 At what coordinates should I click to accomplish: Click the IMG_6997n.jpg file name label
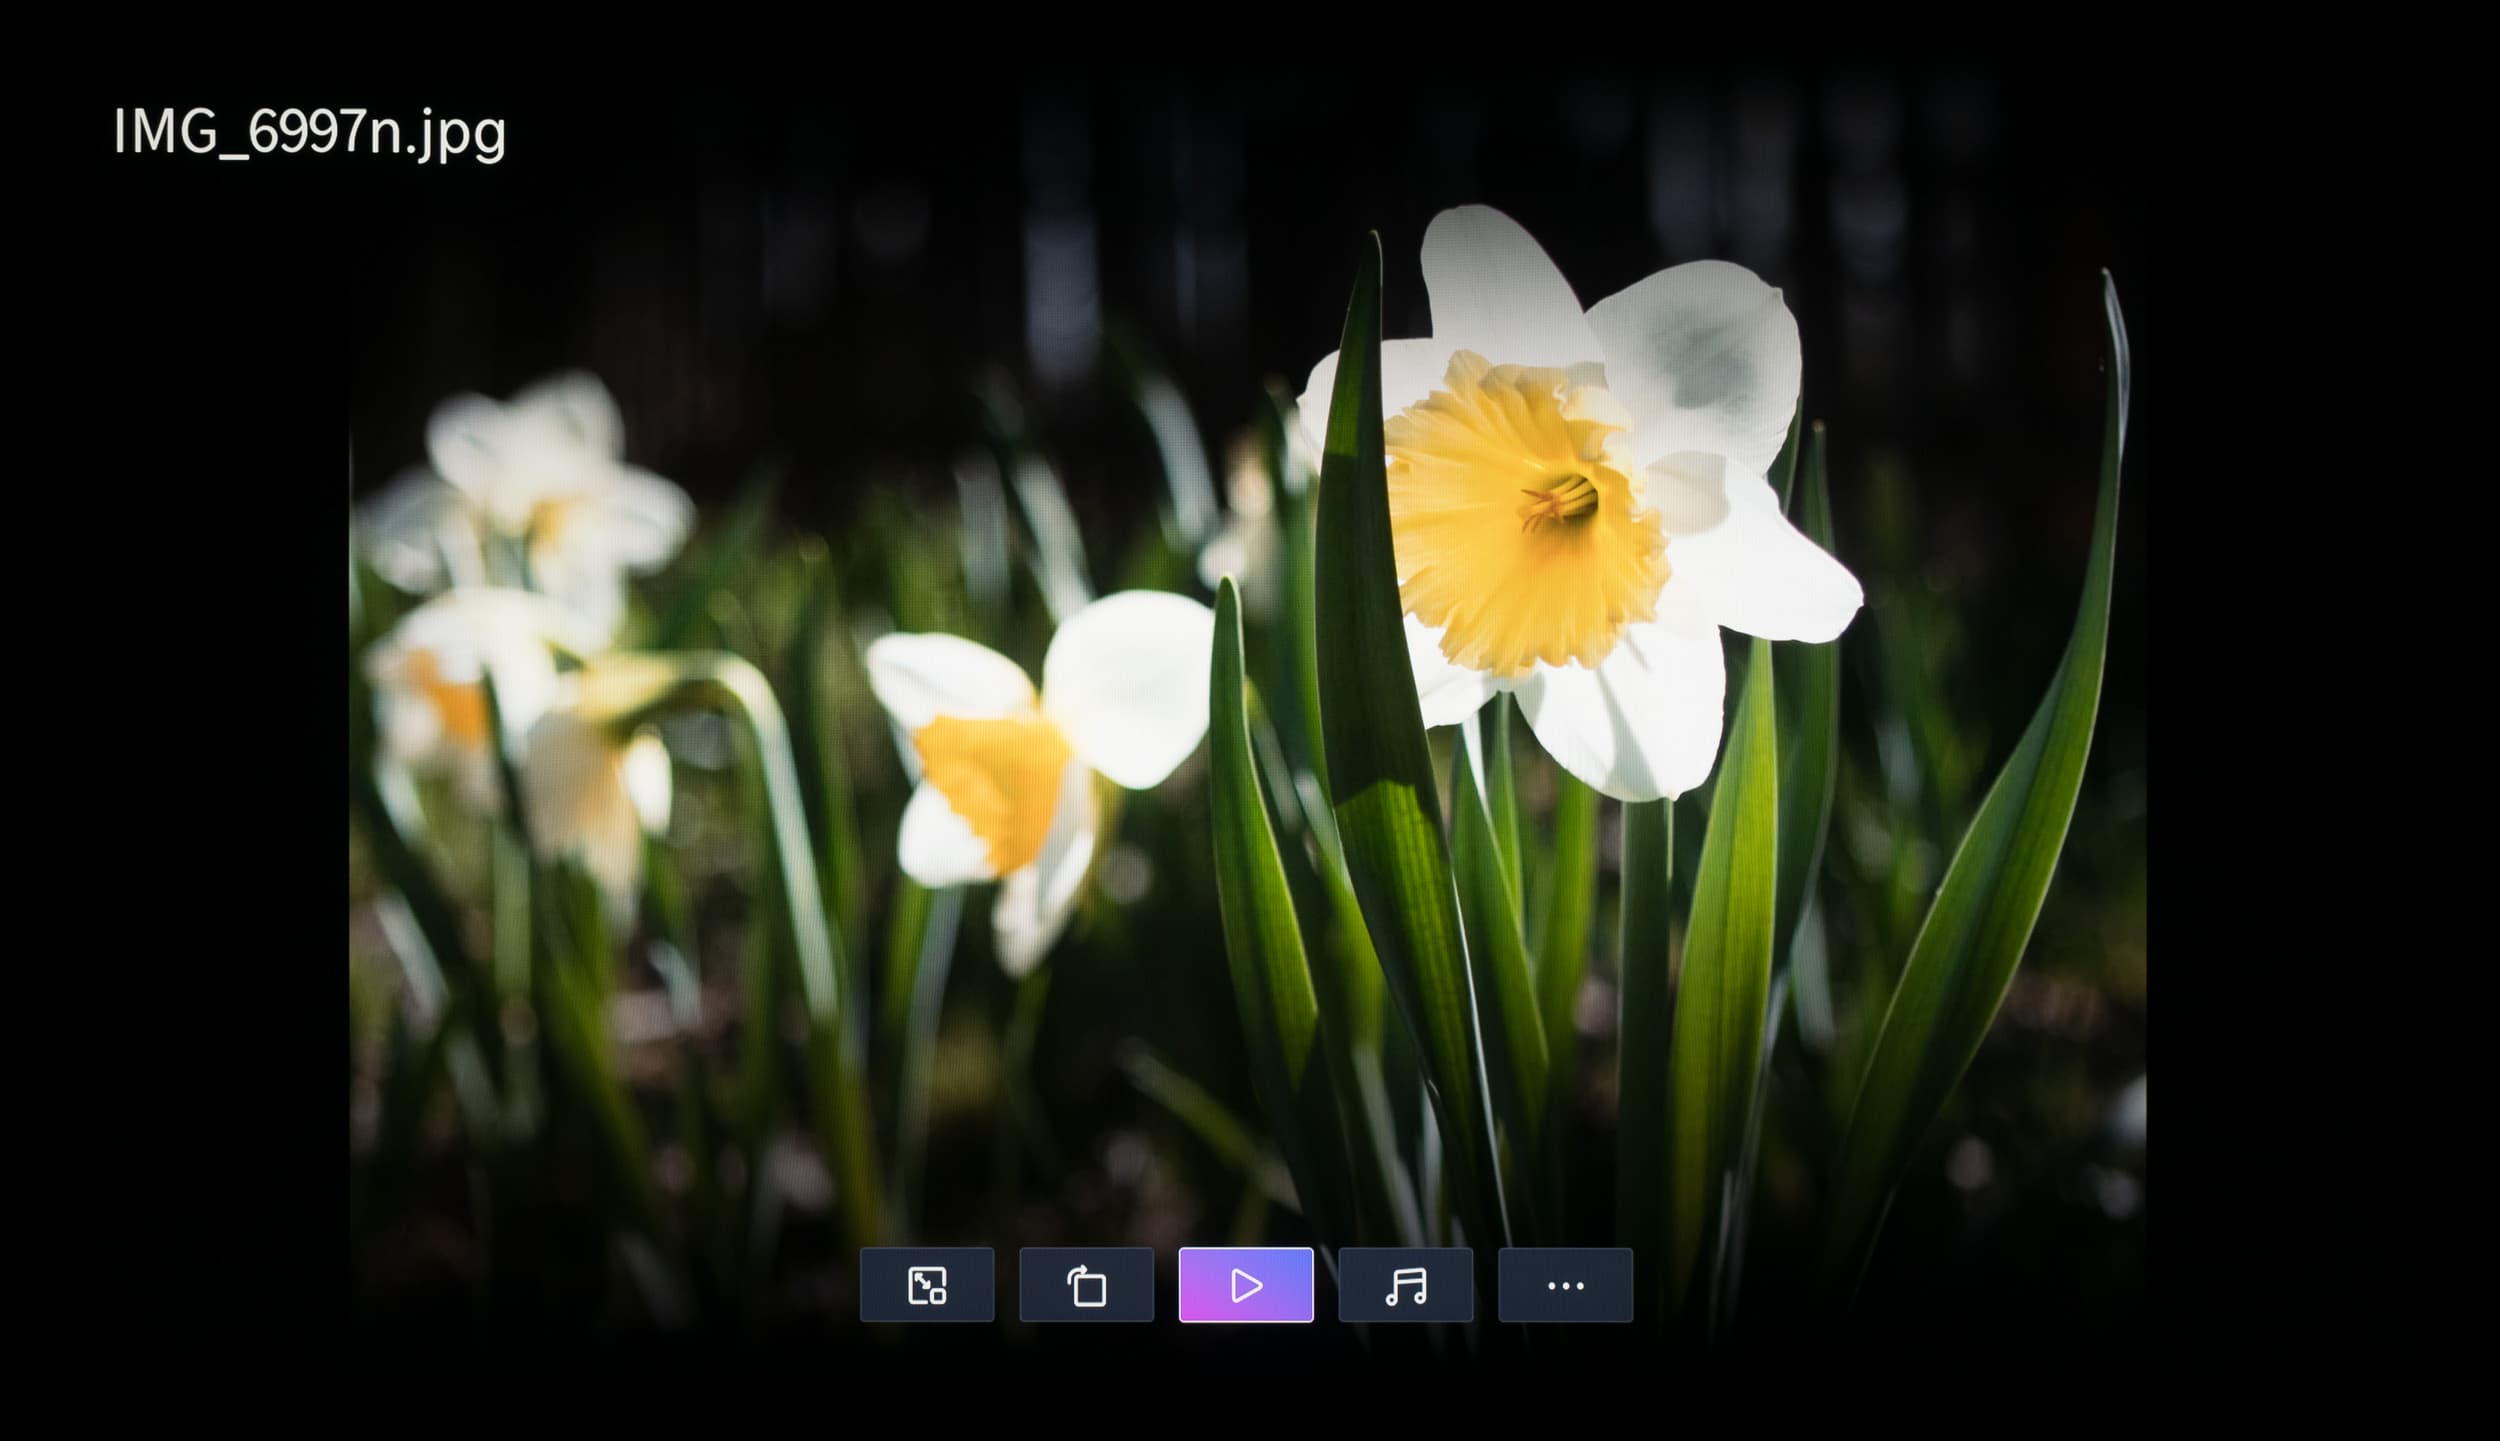point(309,131)
